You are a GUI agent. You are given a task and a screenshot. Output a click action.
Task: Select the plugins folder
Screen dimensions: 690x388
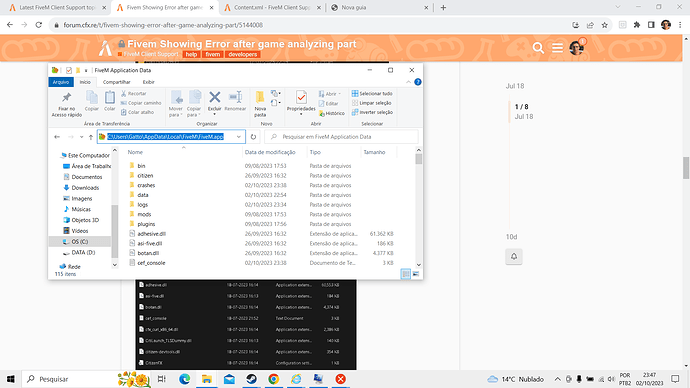point(146,224)
